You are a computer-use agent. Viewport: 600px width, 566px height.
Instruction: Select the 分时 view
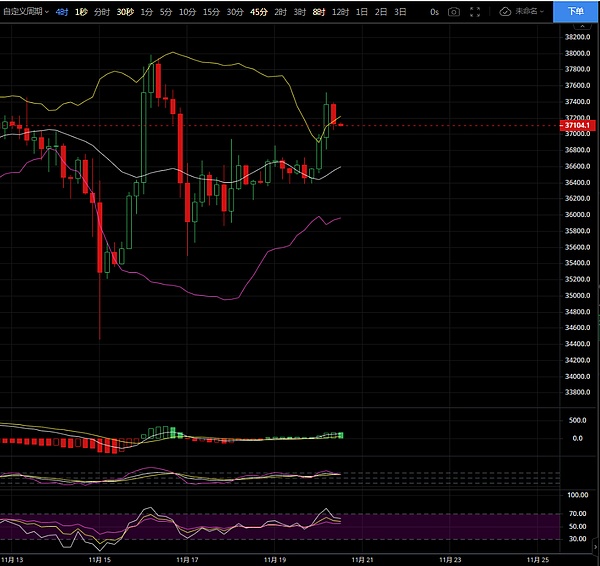point(102,12)
